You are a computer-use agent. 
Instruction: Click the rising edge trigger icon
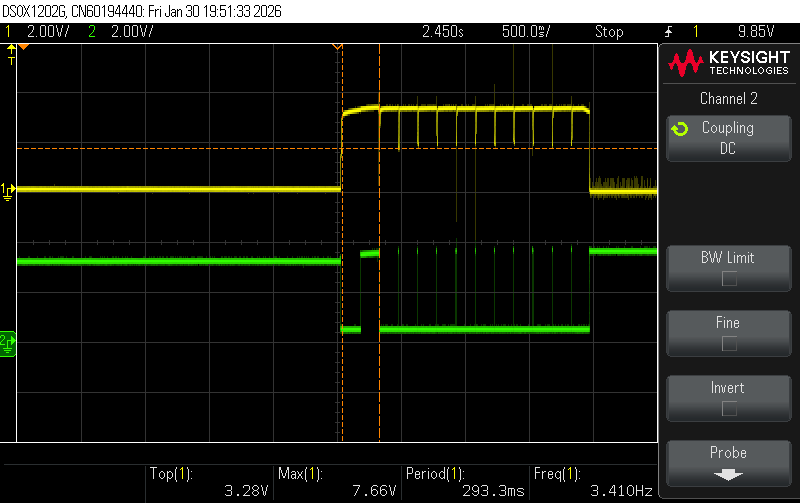[x=668, y=32]
